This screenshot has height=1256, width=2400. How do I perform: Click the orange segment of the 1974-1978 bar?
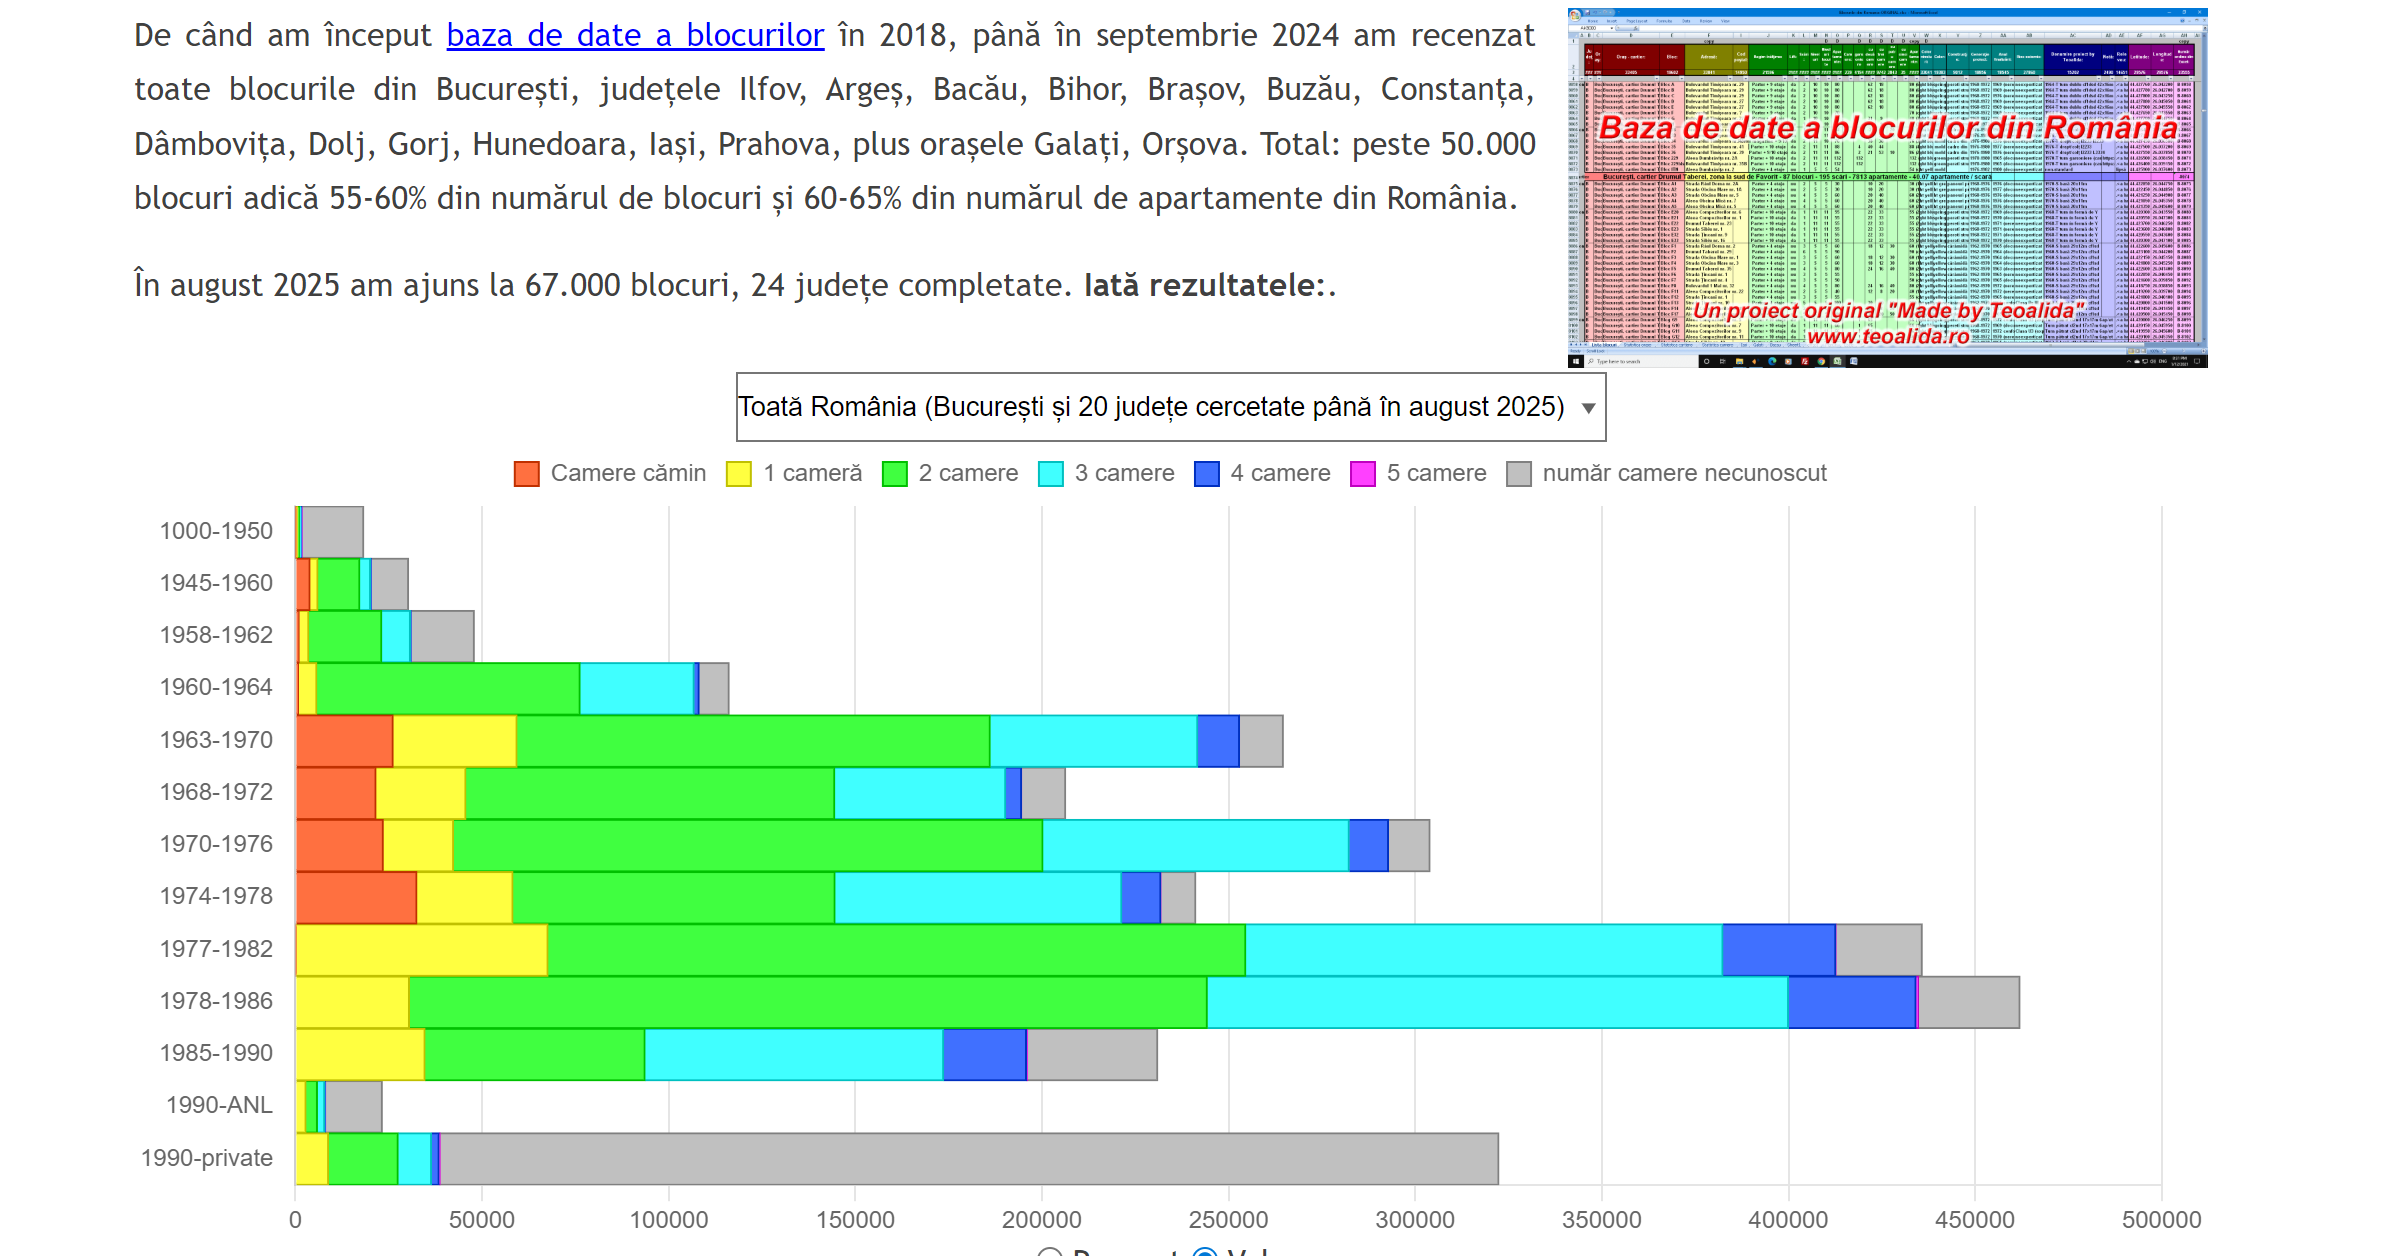pyautogui.click(x=356, y=898)
